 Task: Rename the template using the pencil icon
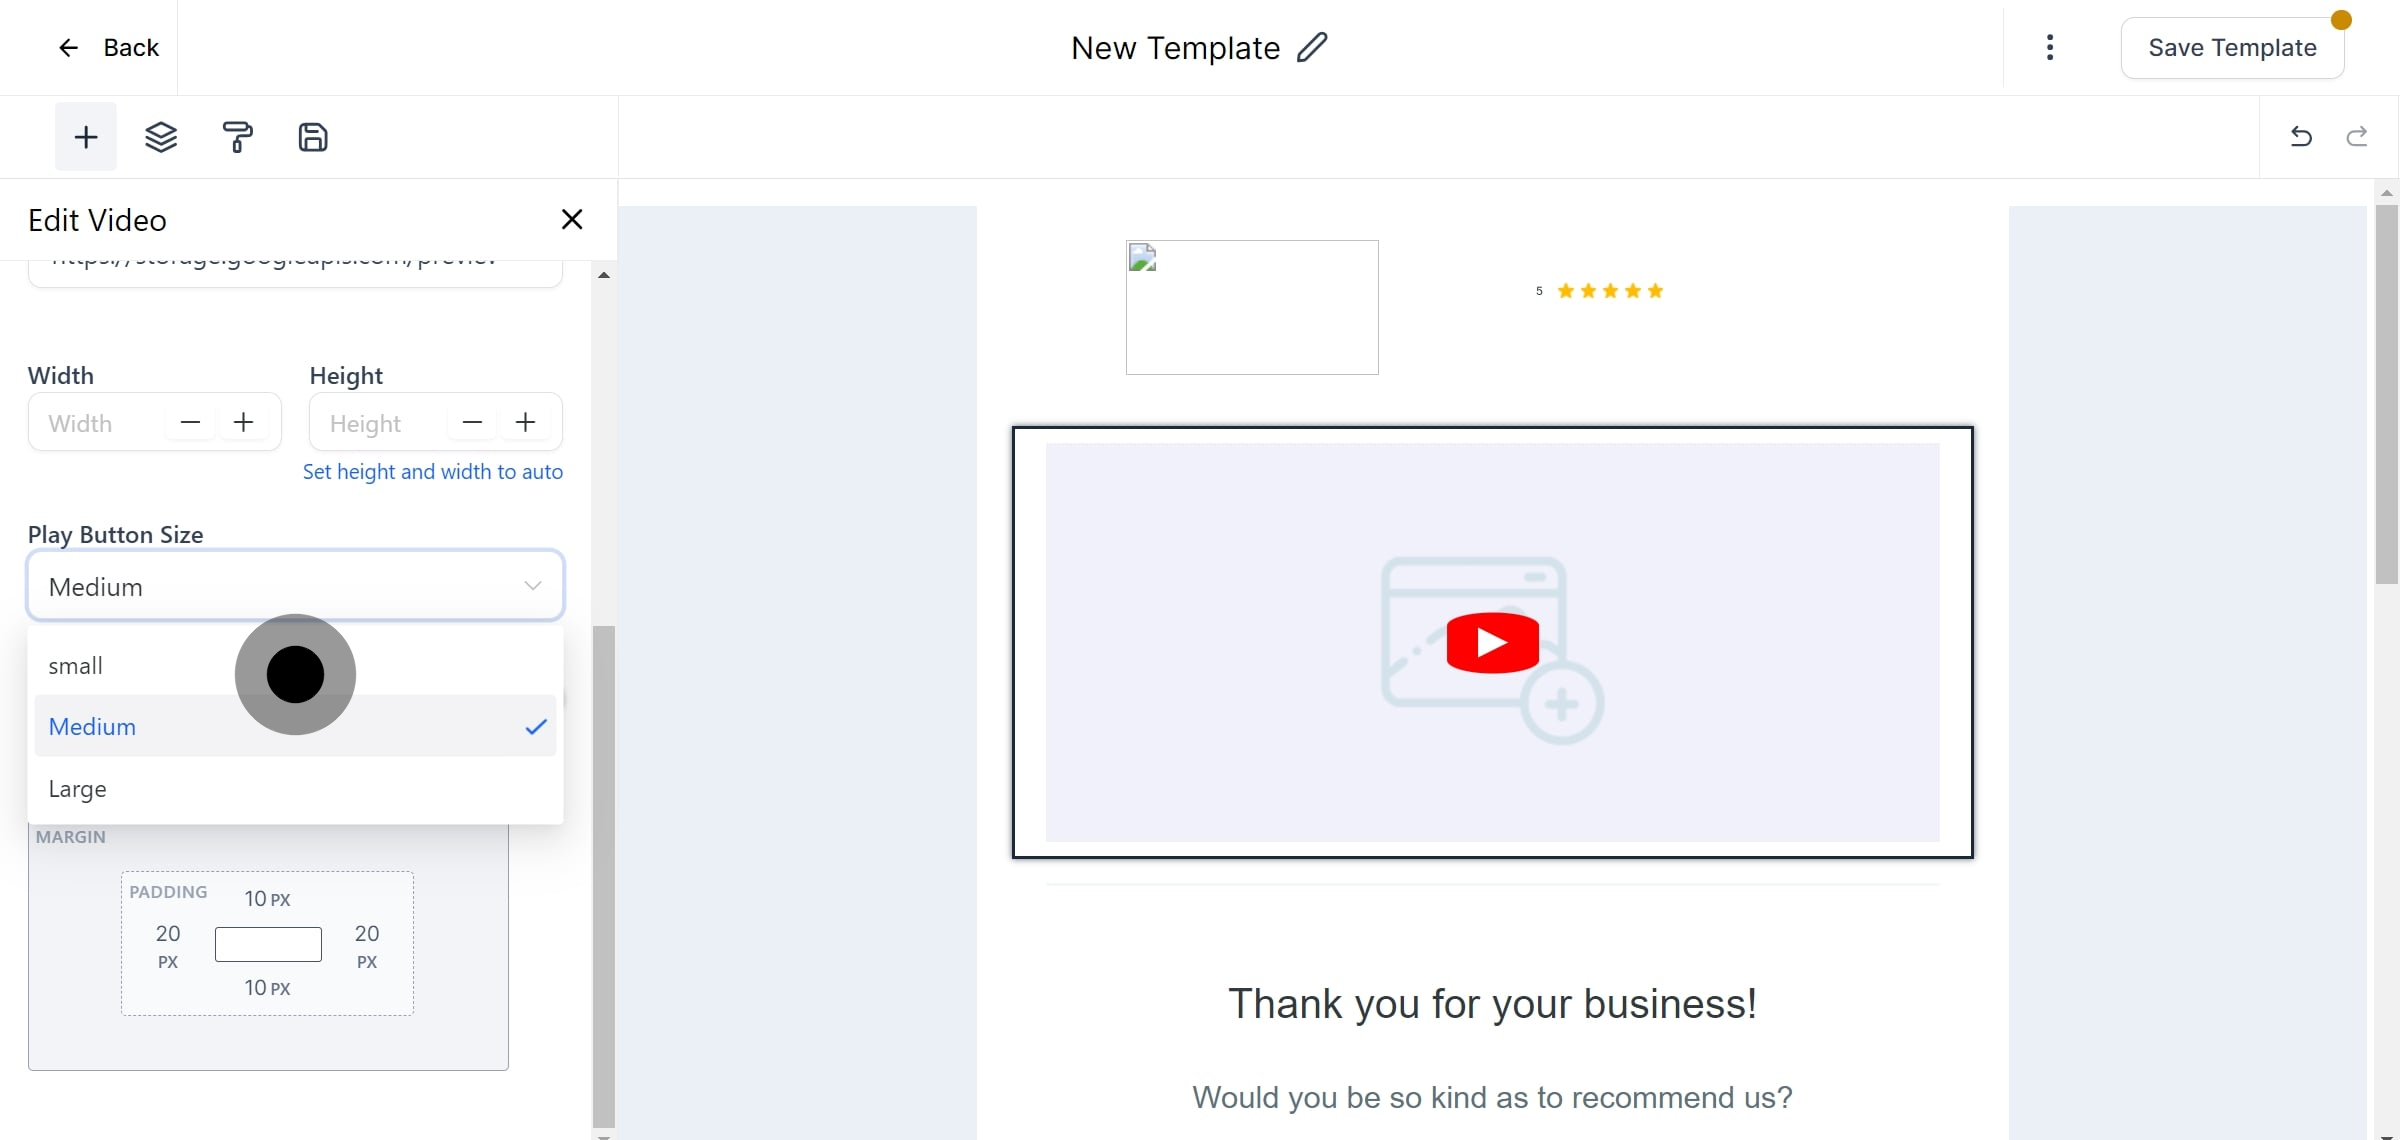point(1313,46)
